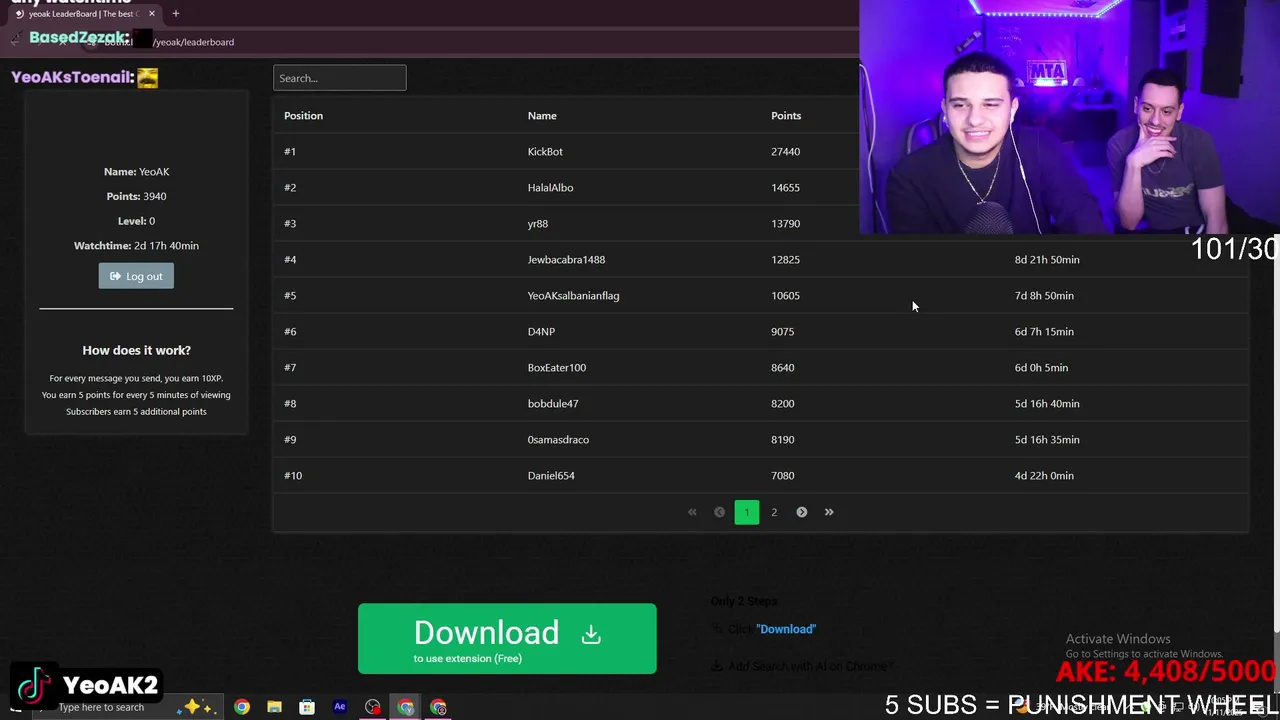Select Daniel654 name cell
Viewport: 1280px width, 720px height.
pyautogui.click(x=551, y=476)
